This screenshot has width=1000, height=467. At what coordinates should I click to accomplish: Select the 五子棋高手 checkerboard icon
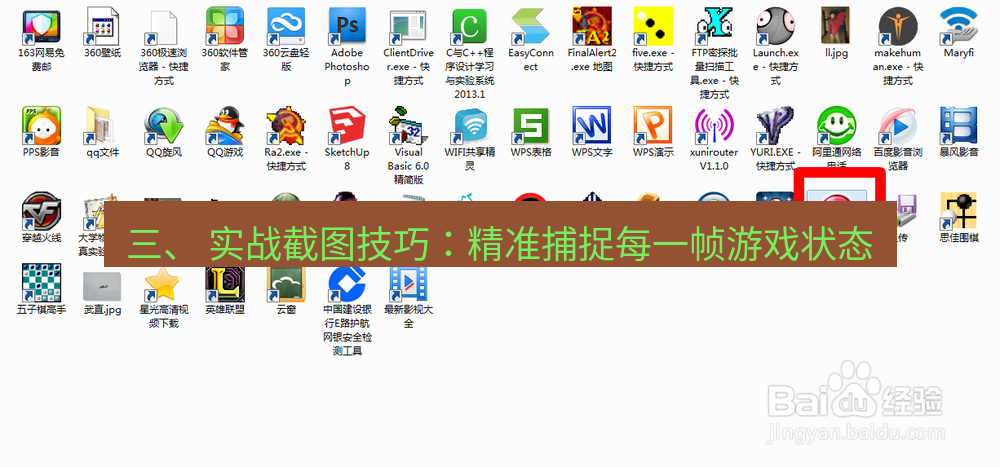point(41,283)
